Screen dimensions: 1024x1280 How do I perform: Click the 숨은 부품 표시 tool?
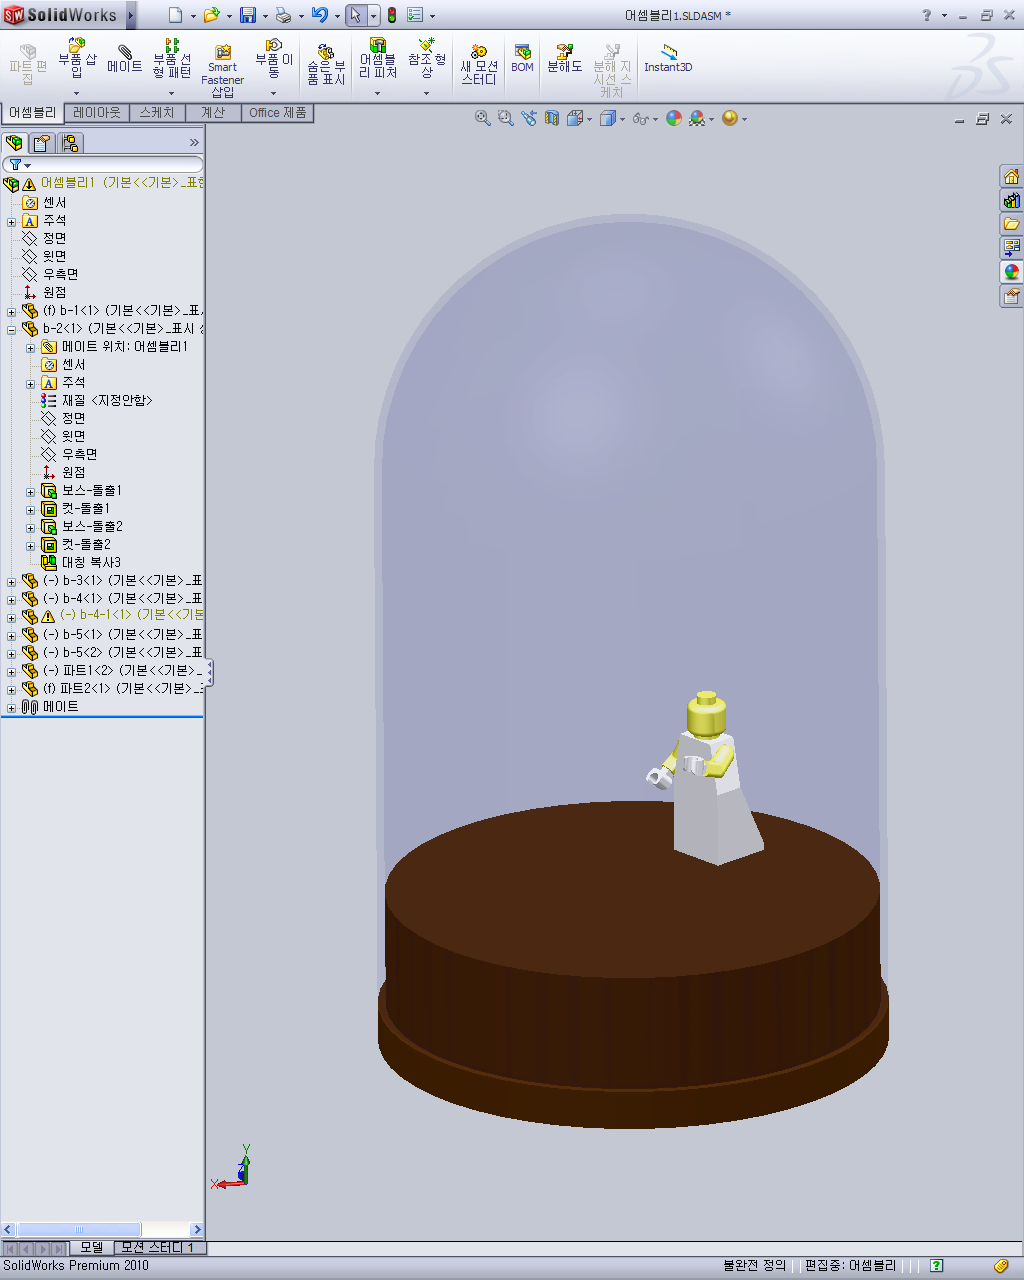[x=326, y=65]
